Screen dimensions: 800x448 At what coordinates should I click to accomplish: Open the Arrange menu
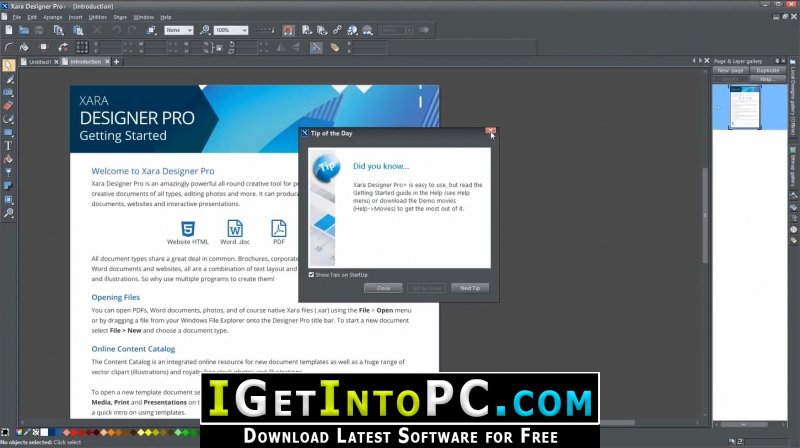click(53, 17)
